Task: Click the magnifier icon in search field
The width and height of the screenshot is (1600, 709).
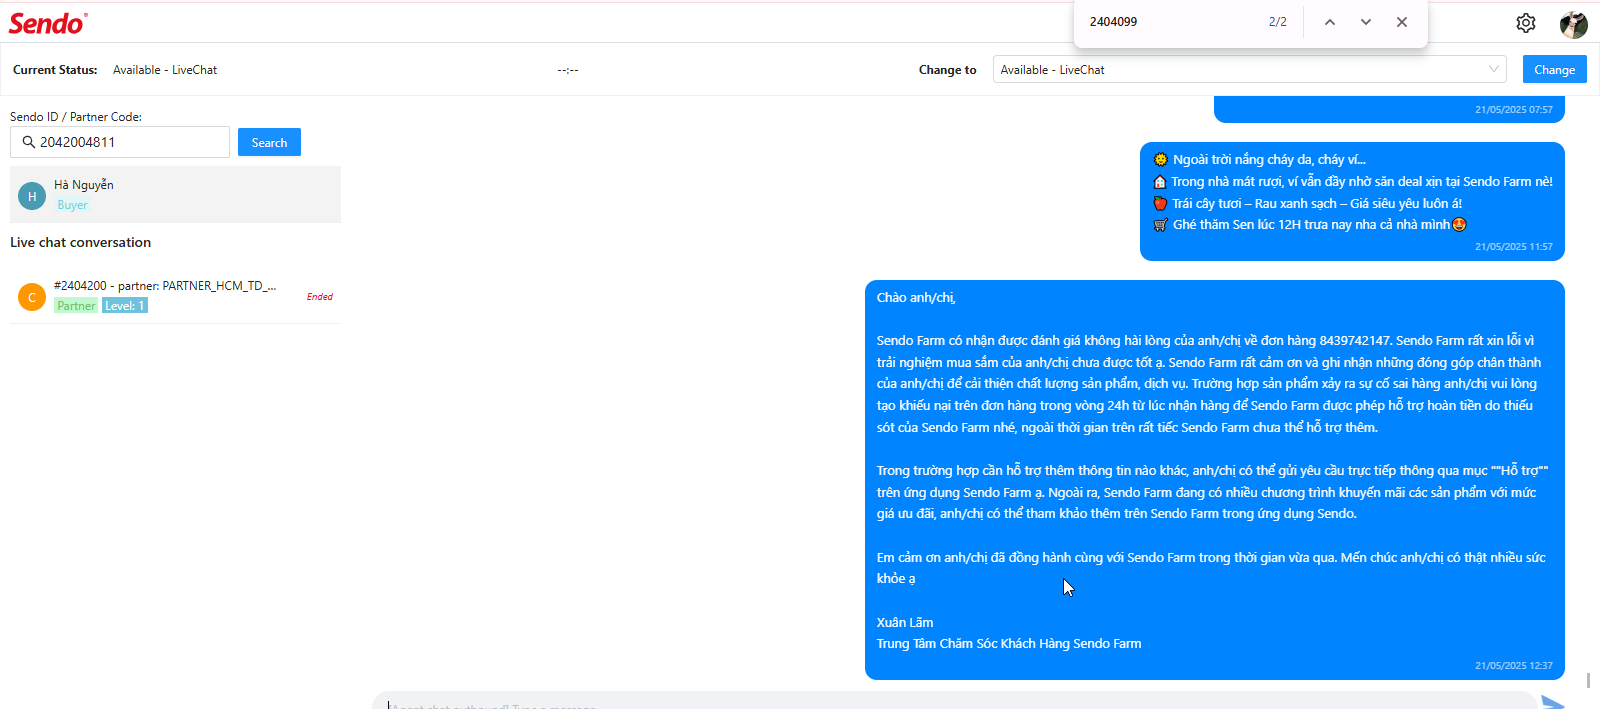Action: click(28, 142)
